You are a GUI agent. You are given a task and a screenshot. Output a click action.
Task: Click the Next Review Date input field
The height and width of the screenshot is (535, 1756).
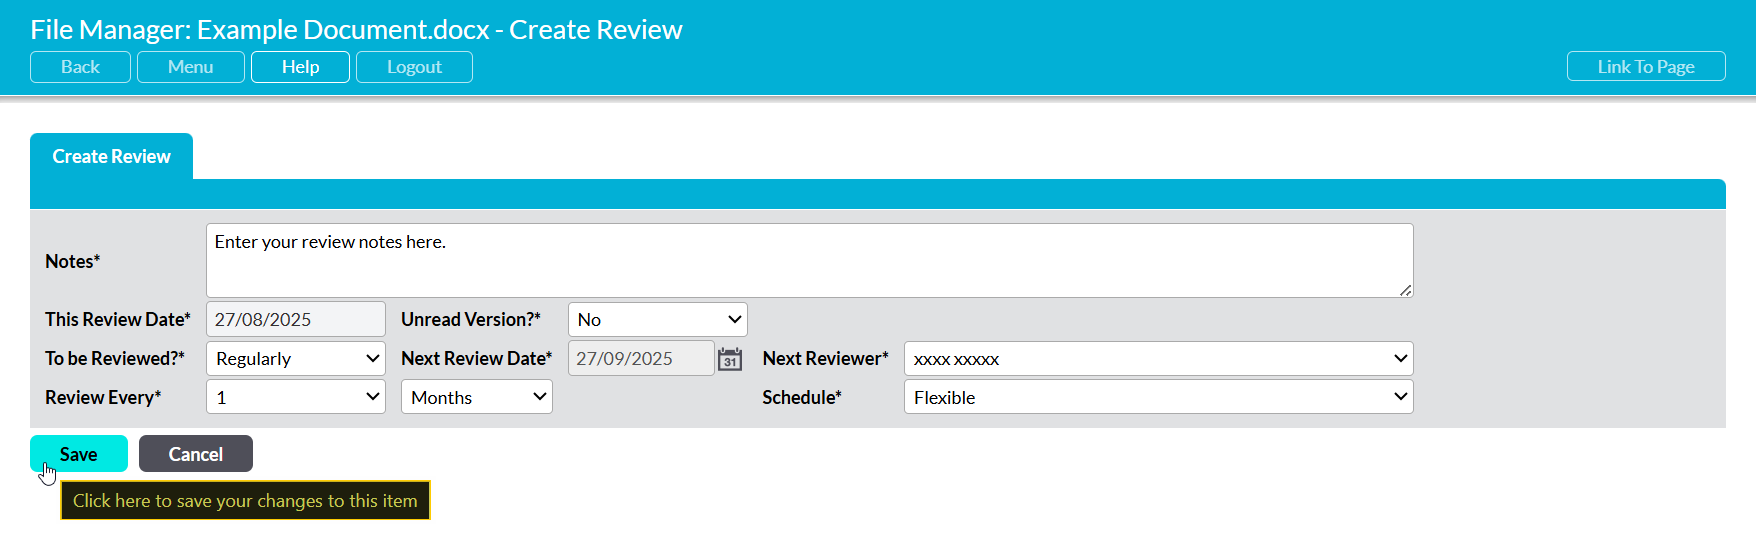coord(640,359)
